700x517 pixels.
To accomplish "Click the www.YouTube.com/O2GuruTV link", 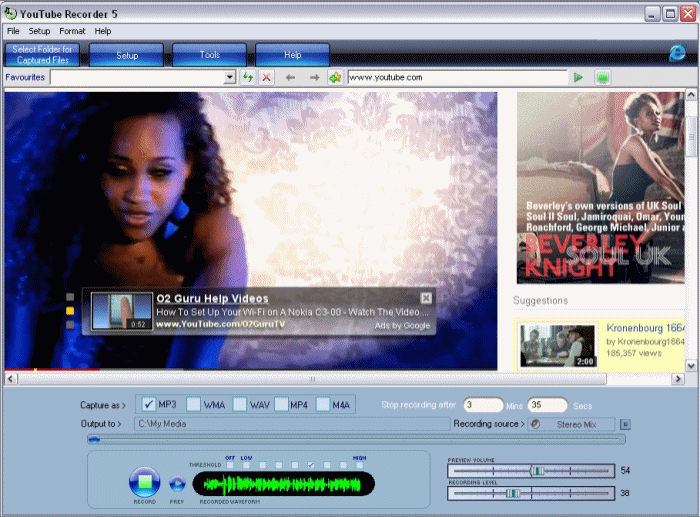I will pyautogui.click(x=221, y=324).
